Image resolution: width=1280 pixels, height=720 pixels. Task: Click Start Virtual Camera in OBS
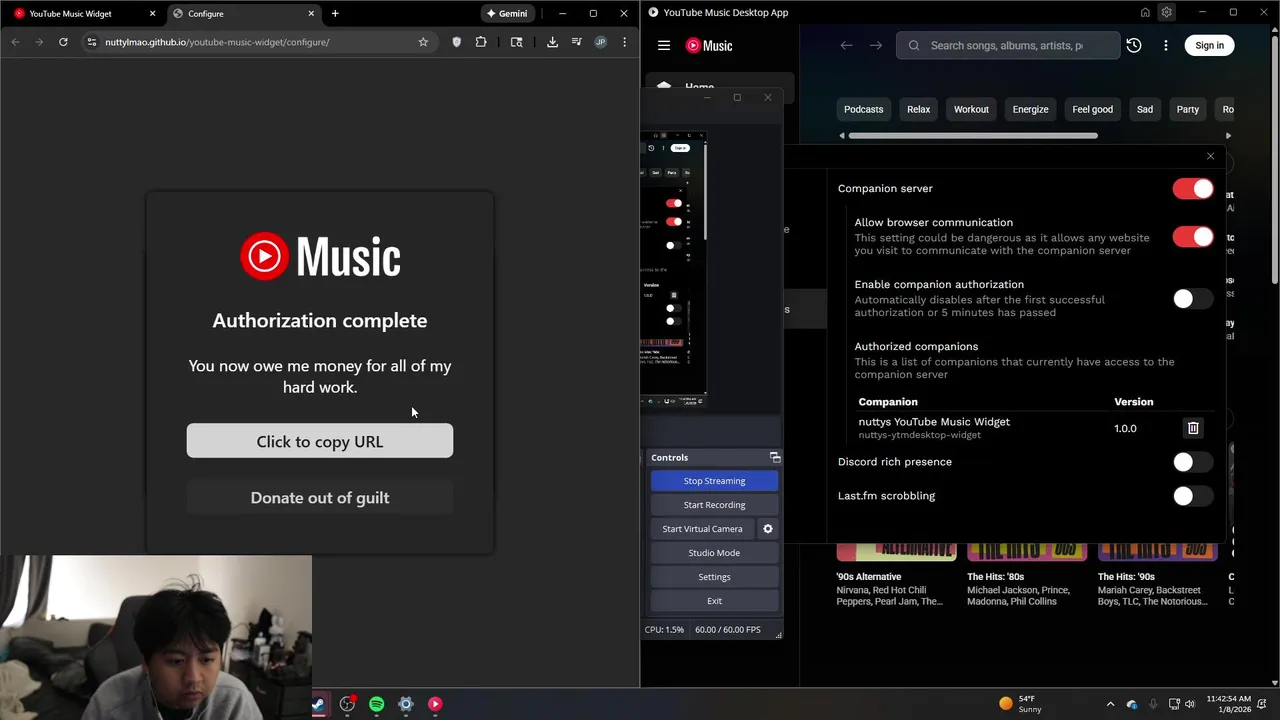coord(702,529)
